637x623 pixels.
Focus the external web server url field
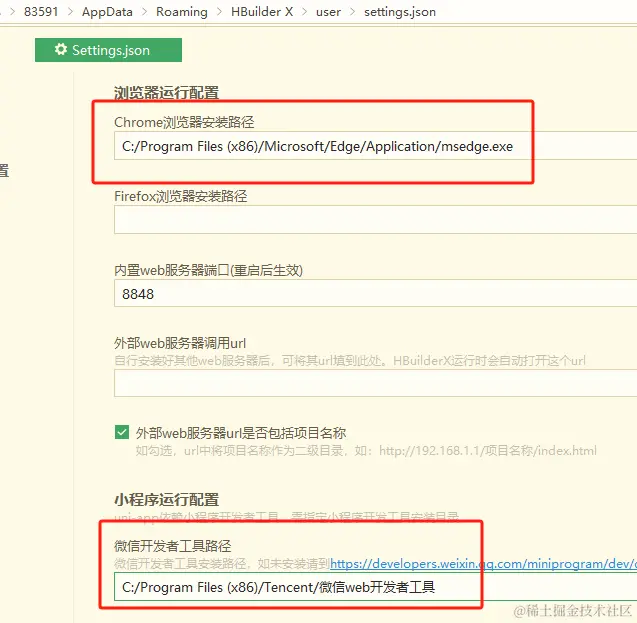[x=375, y=383]
